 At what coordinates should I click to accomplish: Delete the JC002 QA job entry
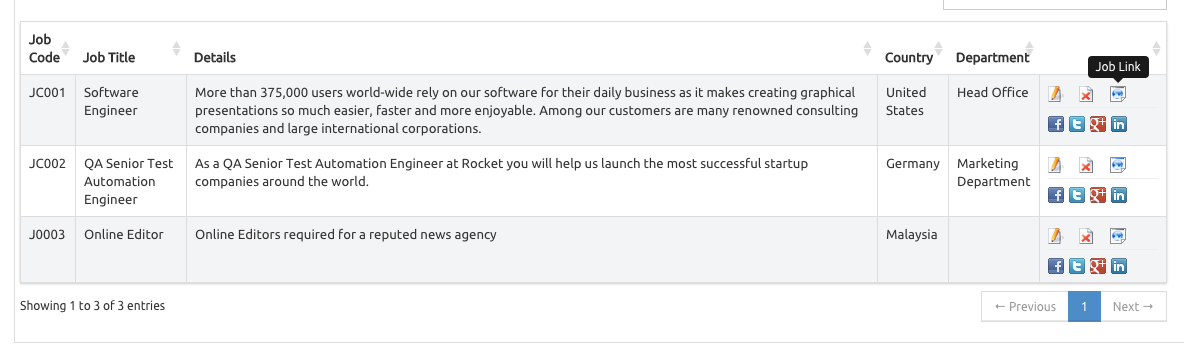click(1086, 165)
